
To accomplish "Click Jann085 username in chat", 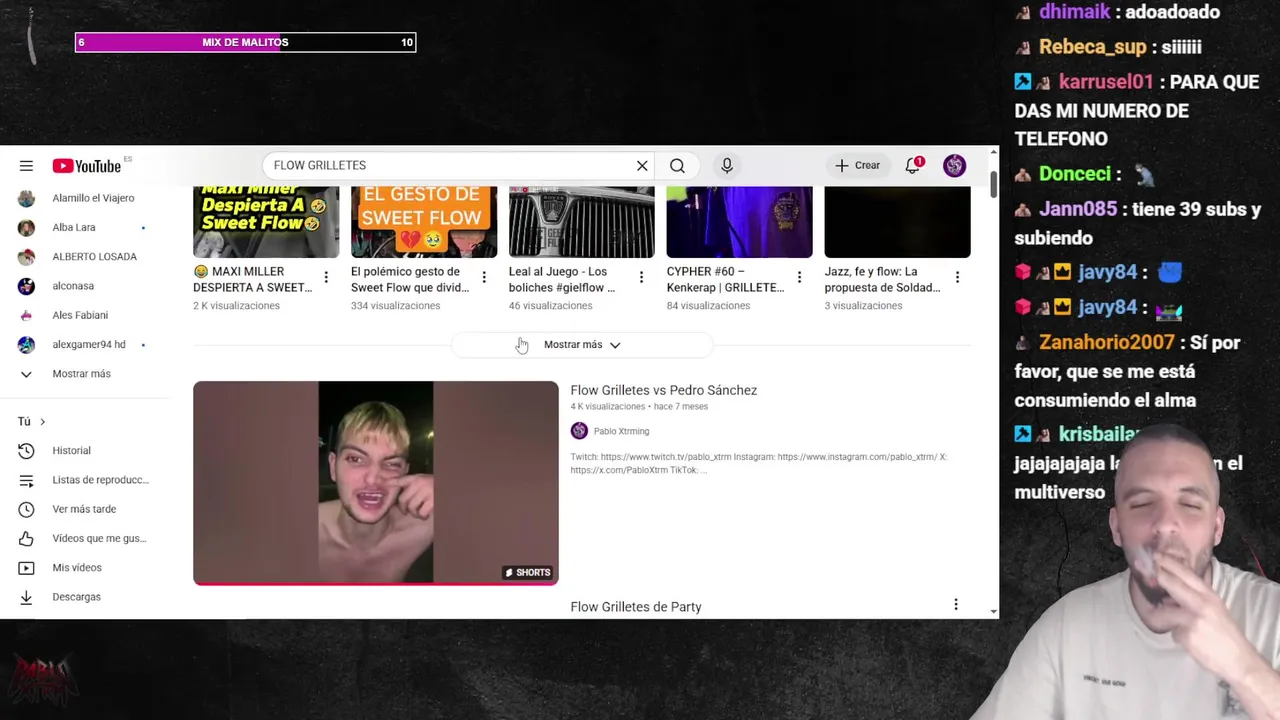I will 1078,210.
